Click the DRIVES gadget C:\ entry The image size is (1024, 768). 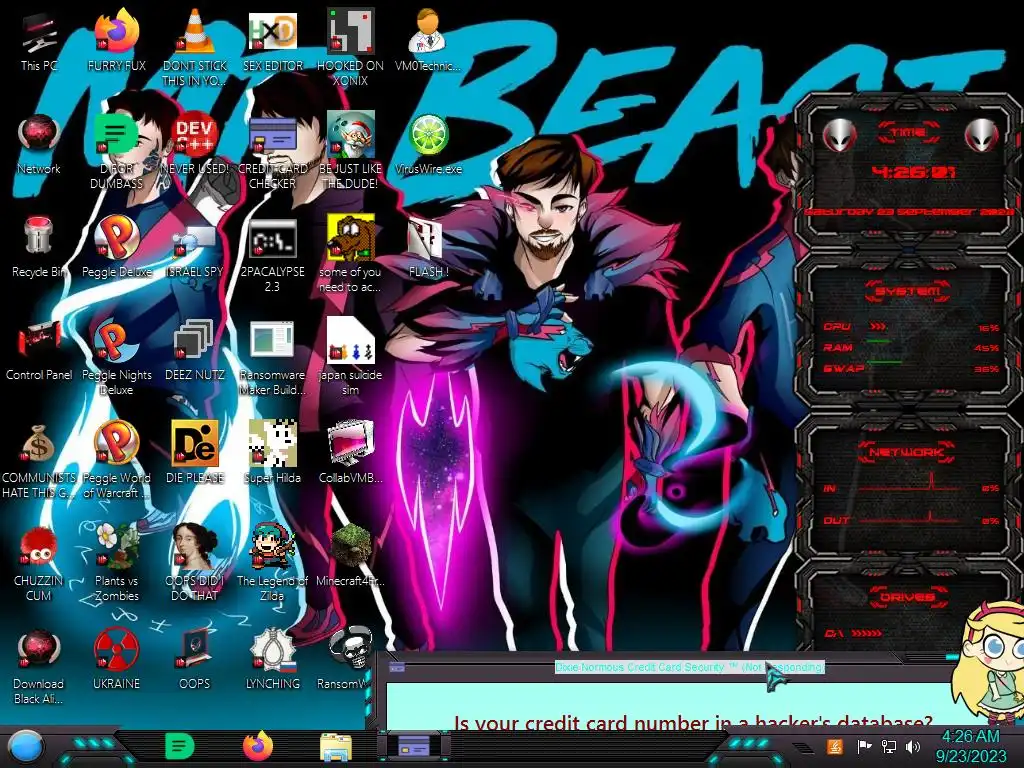pos(853,633)
